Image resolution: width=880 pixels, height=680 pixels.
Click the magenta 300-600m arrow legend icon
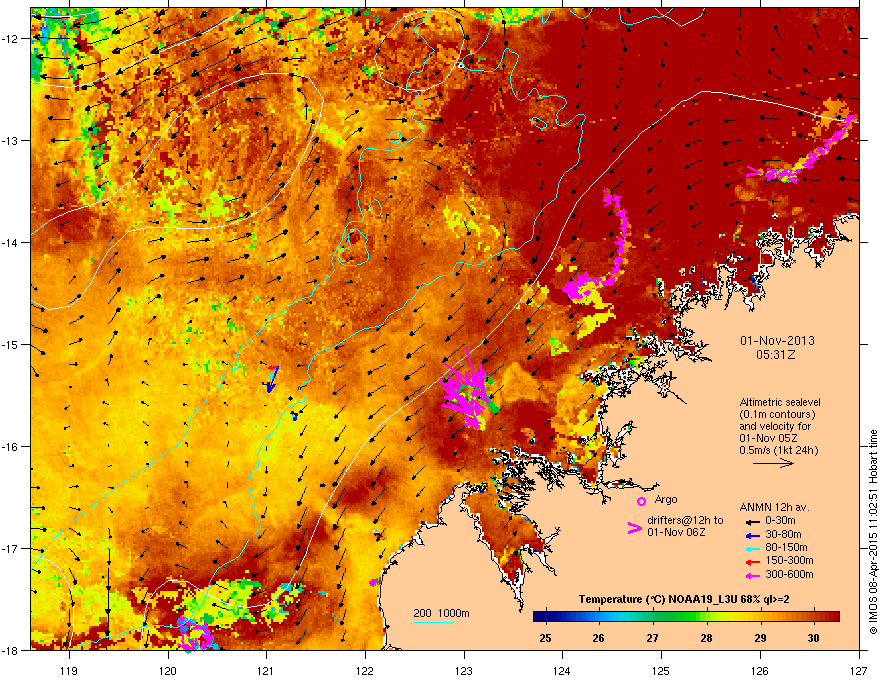point(753,575)
